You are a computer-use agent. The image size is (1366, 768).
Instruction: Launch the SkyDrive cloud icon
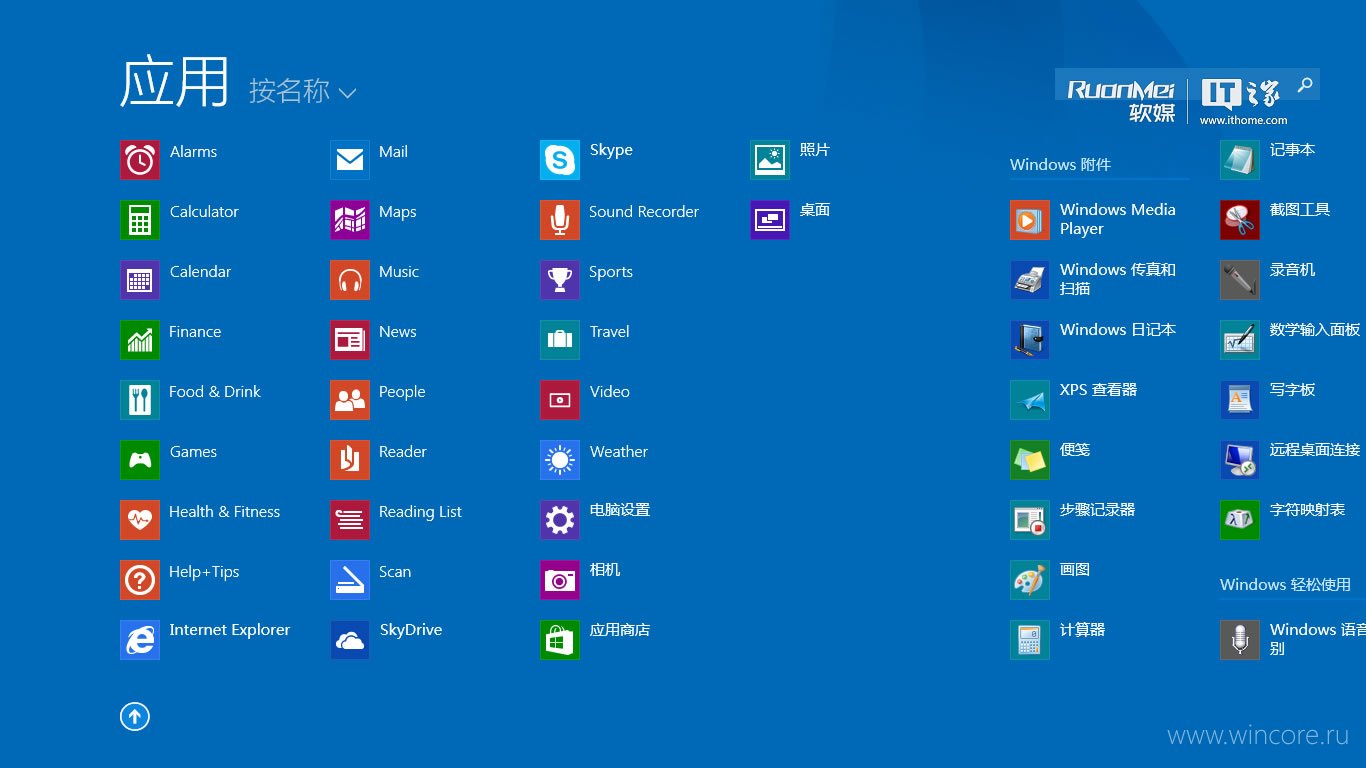click(x=350, y=640)
